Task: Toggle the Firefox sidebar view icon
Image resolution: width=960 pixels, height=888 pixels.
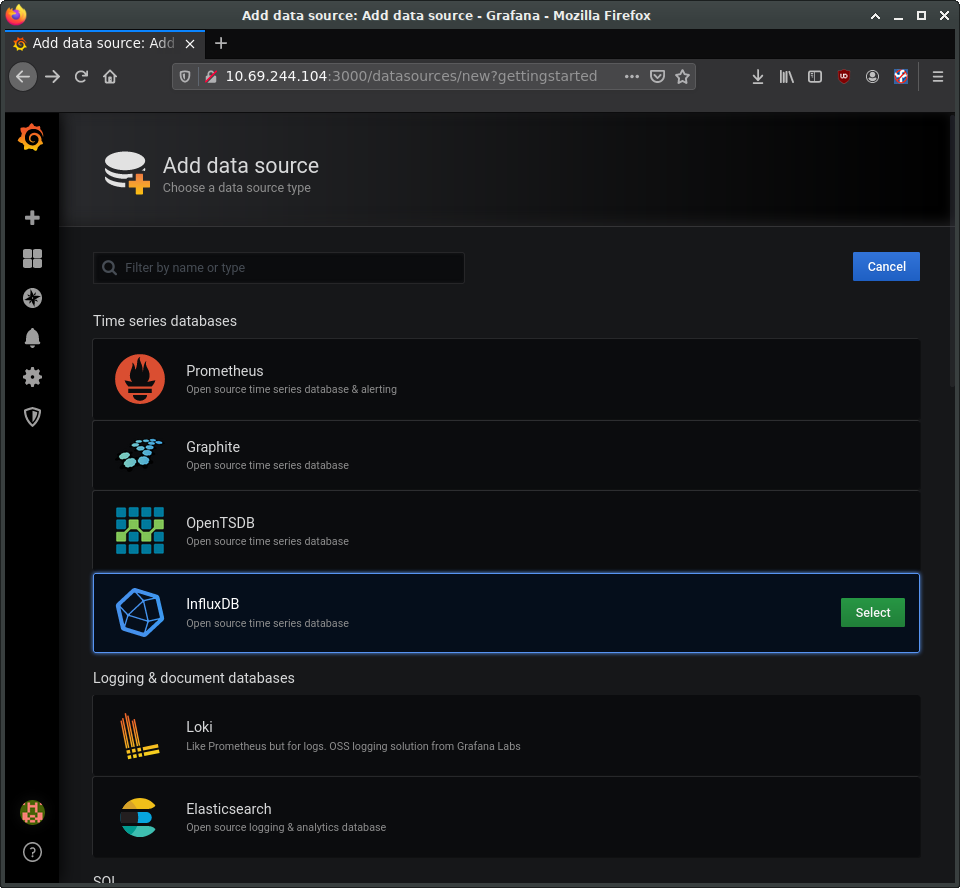Action: (x=814, y=77)
